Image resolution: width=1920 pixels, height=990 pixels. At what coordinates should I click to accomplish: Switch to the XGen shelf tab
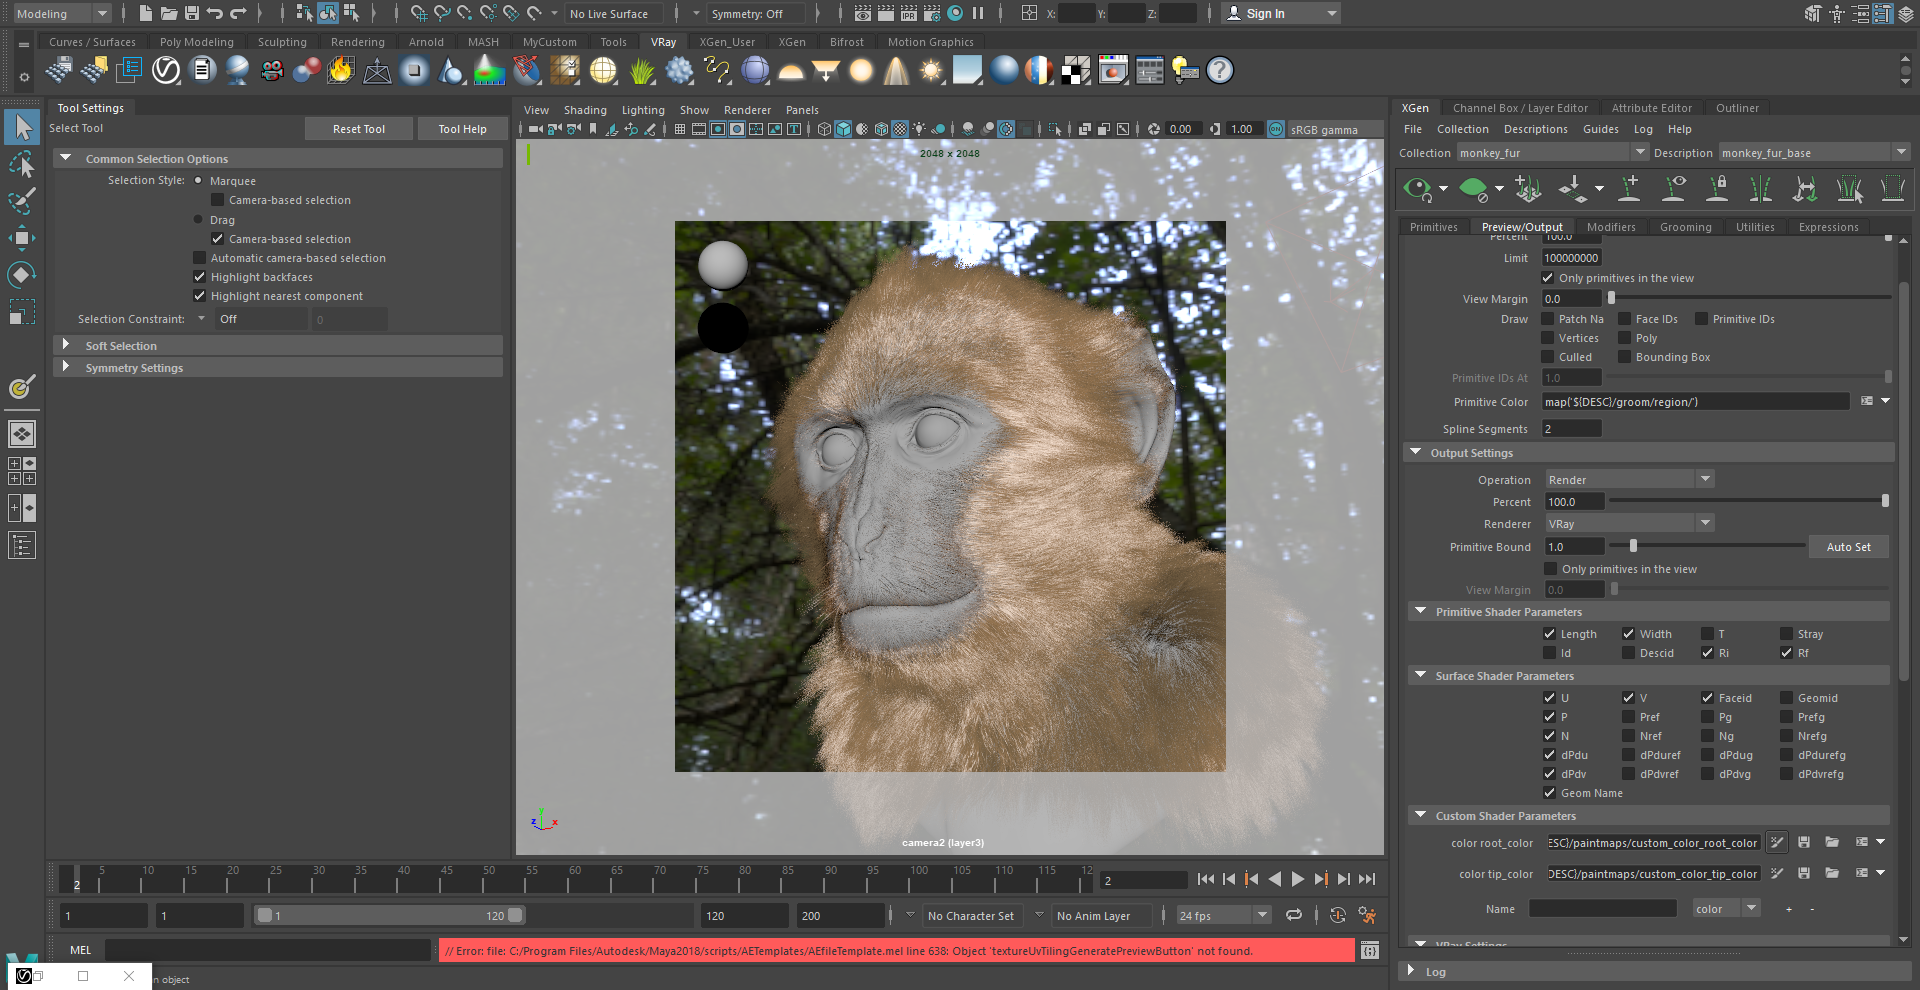pyautogui.click(x=792, y=42)
